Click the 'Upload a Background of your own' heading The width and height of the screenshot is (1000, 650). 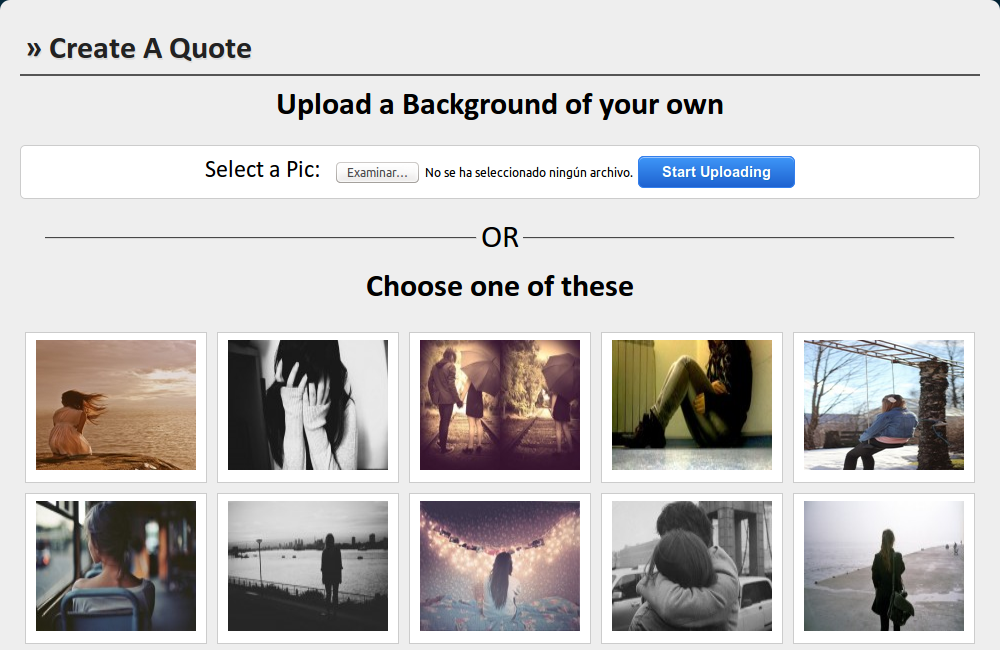pos(500,105)
